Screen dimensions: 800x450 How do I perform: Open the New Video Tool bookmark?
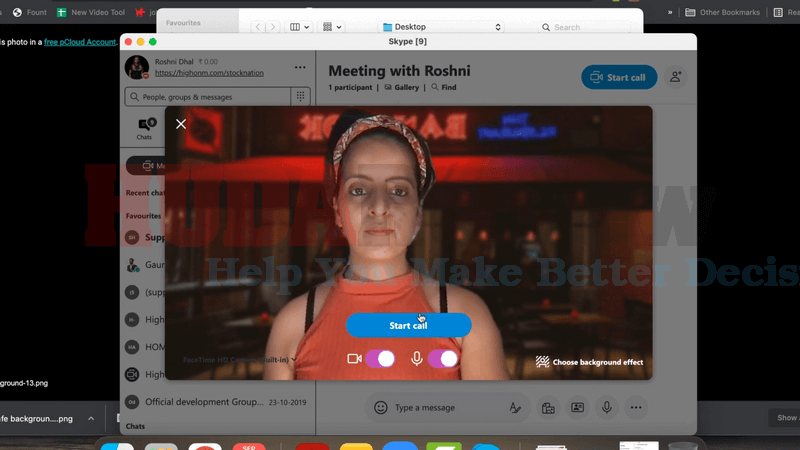[x=91, y=12]
